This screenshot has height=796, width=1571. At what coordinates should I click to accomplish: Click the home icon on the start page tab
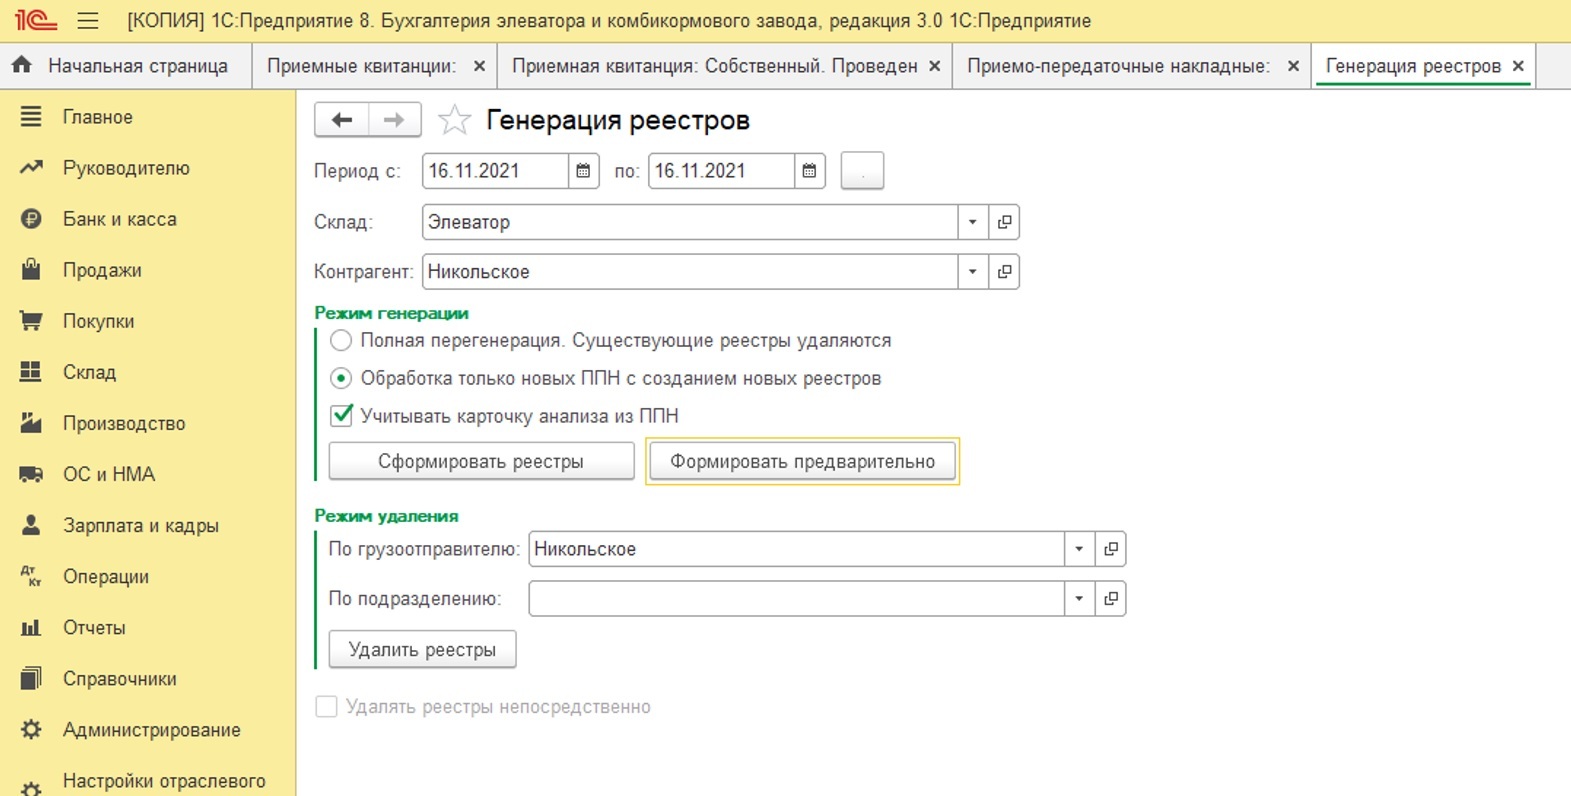pyautogui.click(x=22, y=65)
